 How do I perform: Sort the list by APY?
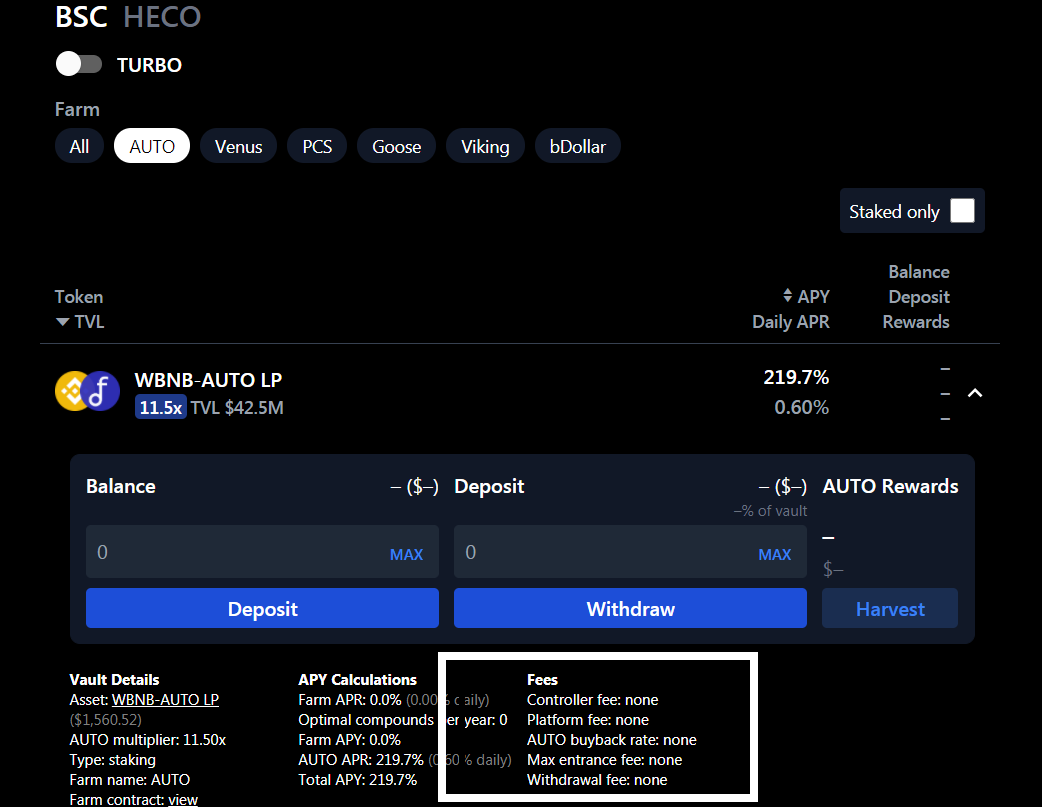(806, 296)
